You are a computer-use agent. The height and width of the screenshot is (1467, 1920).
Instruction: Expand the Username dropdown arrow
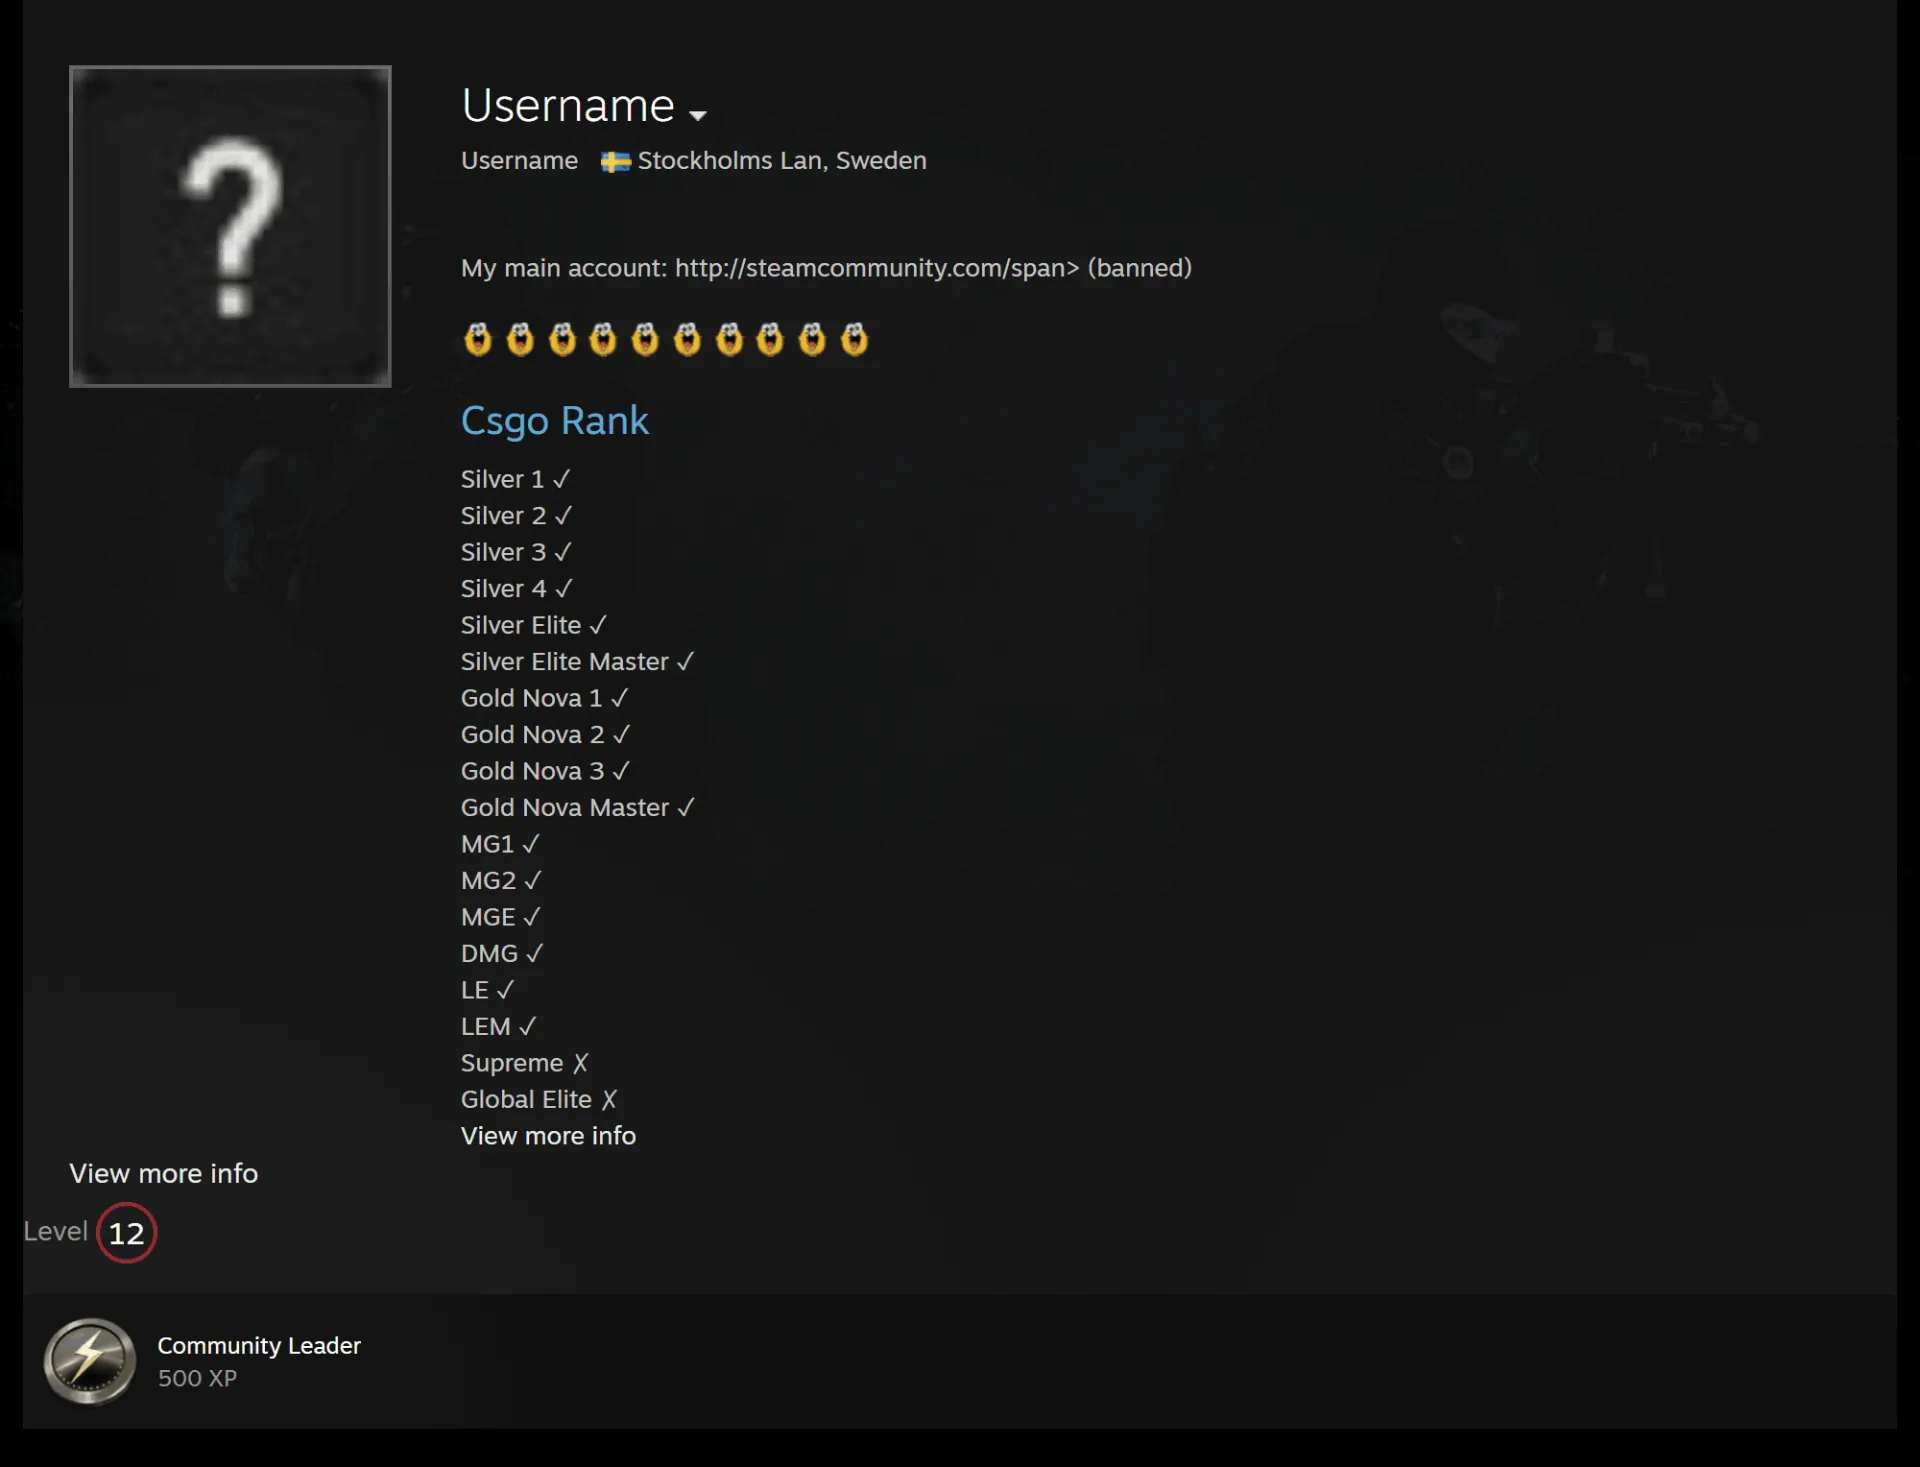698,115
